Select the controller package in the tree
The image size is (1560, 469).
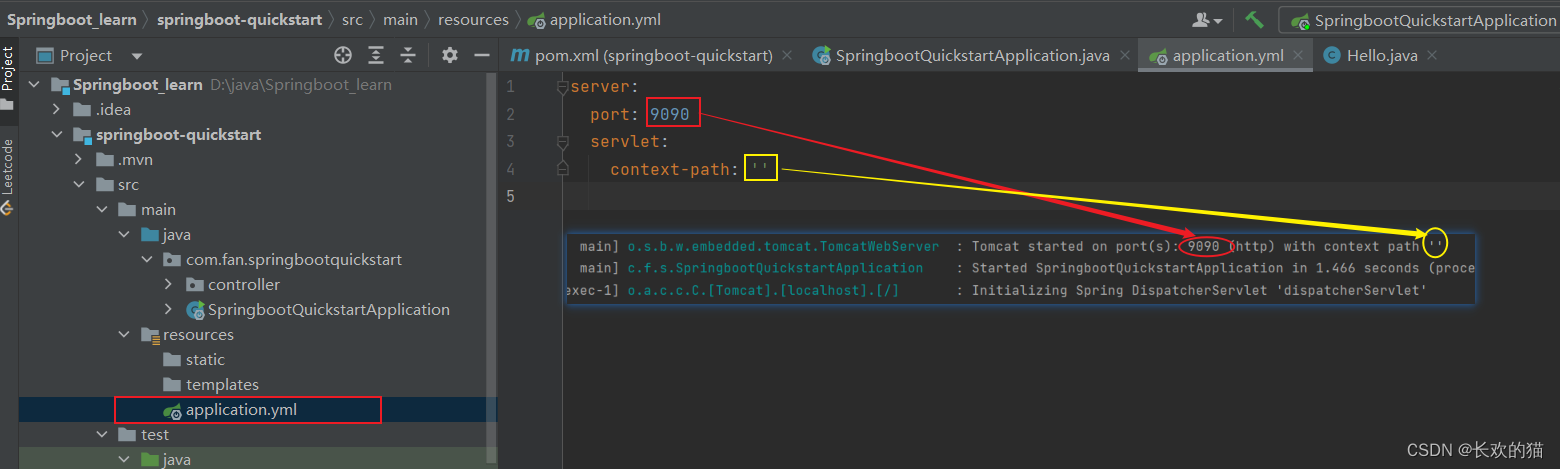pos(244,285)
